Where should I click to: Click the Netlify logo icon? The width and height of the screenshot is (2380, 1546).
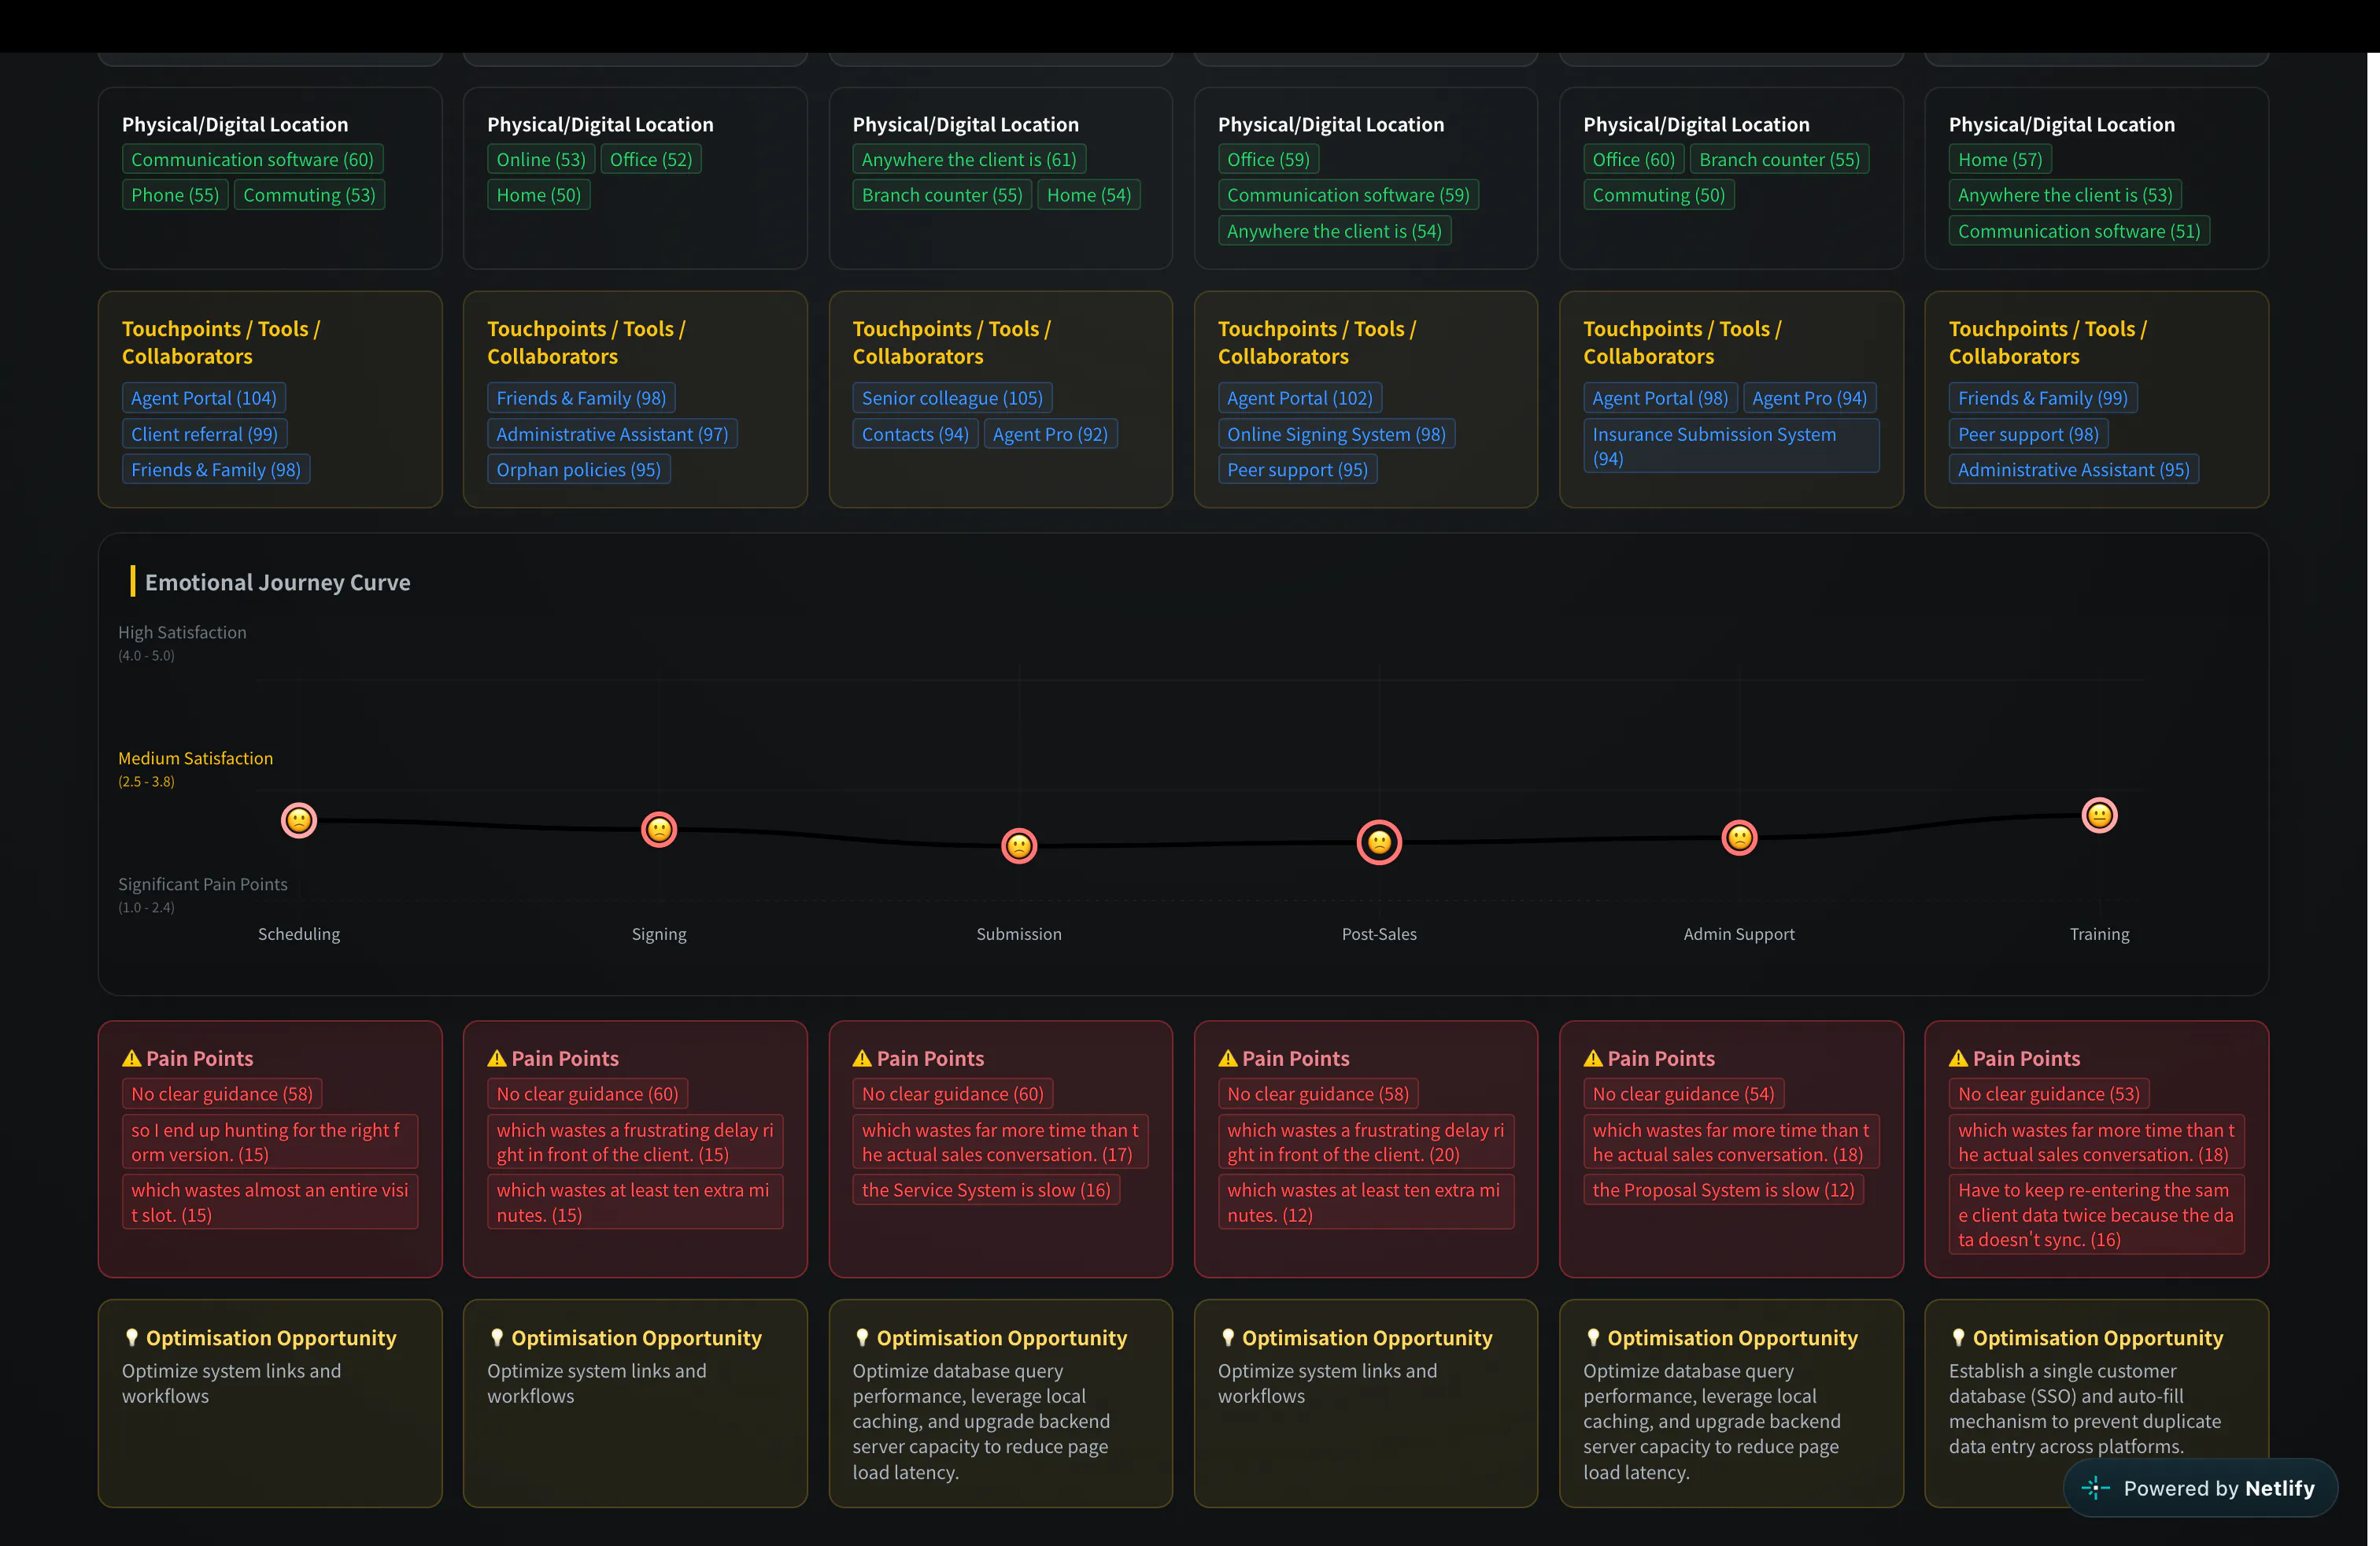2095,1488
